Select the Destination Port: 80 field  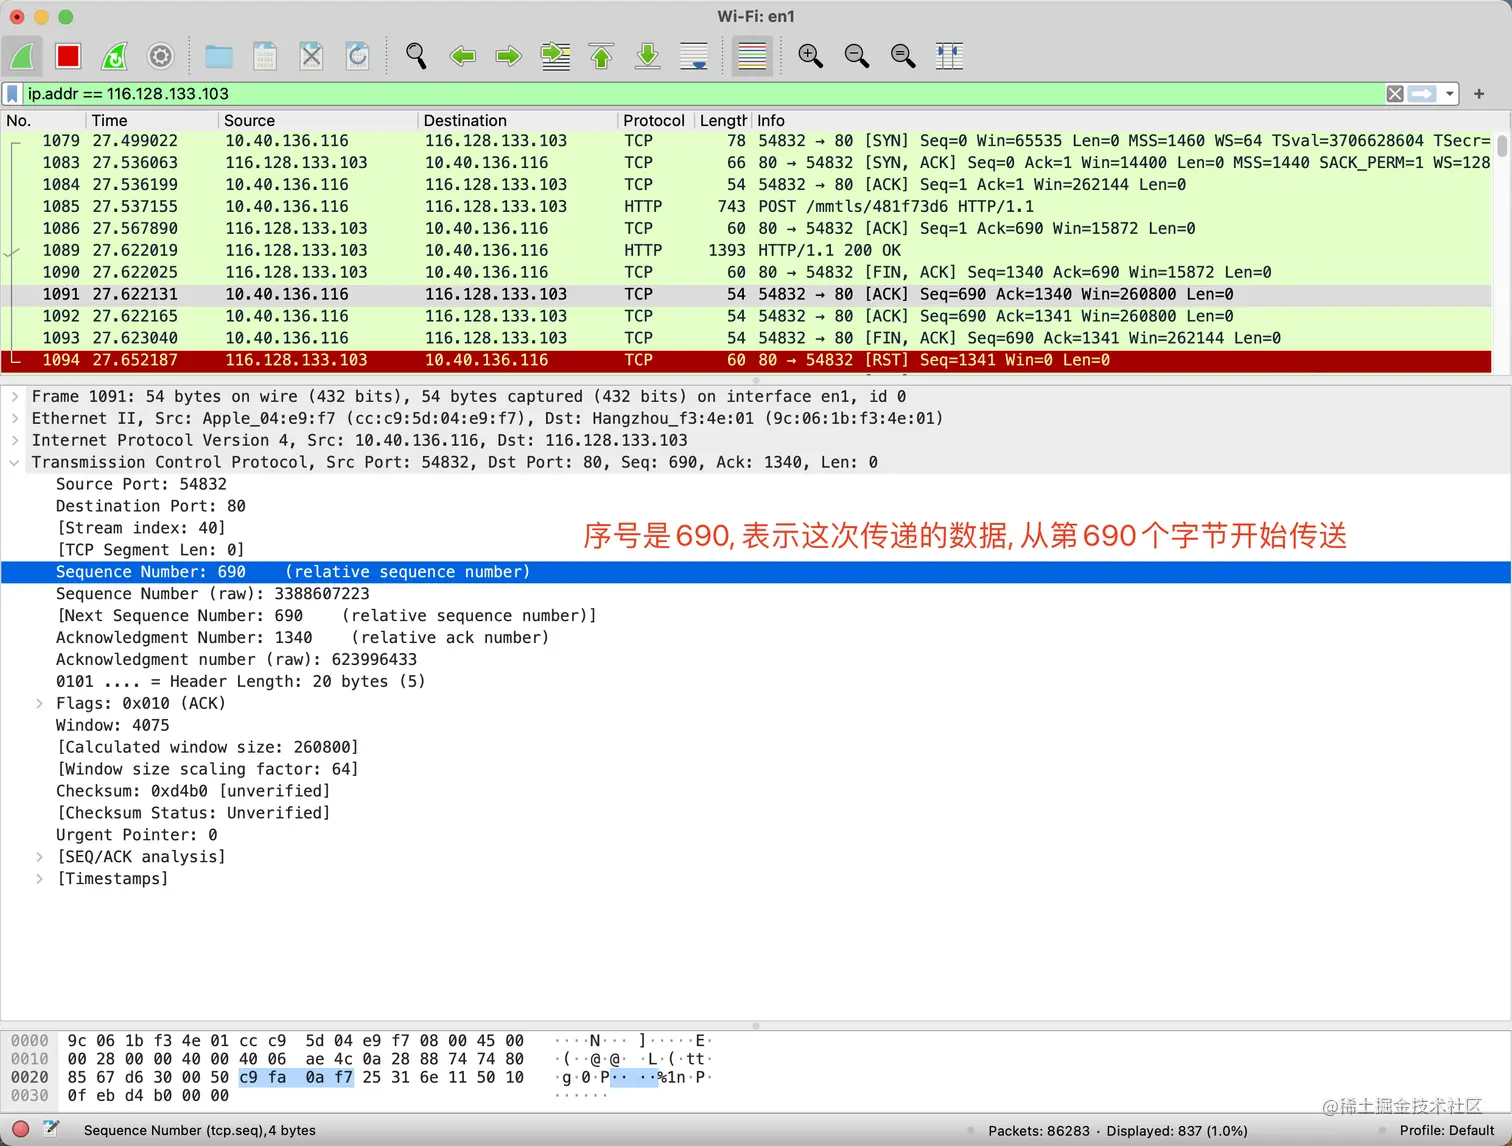[x=150, y=507]
